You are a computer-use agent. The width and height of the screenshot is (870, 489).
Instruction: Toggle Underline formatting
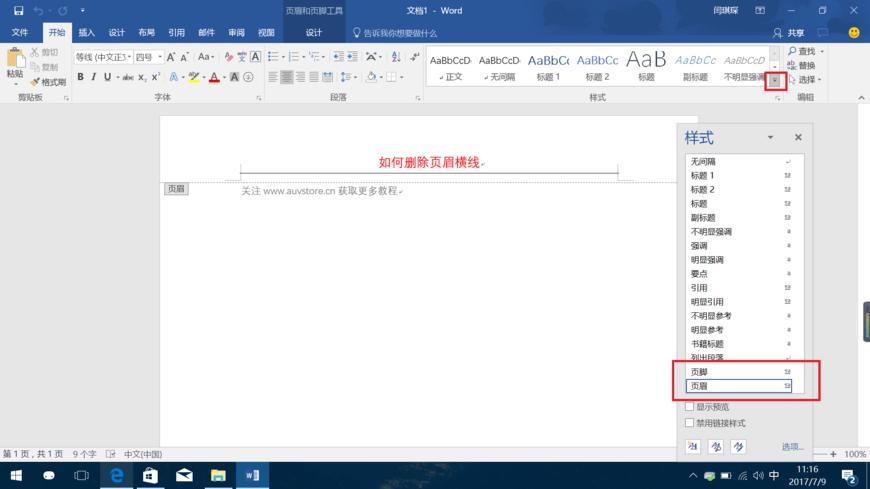tap(107, 77)
